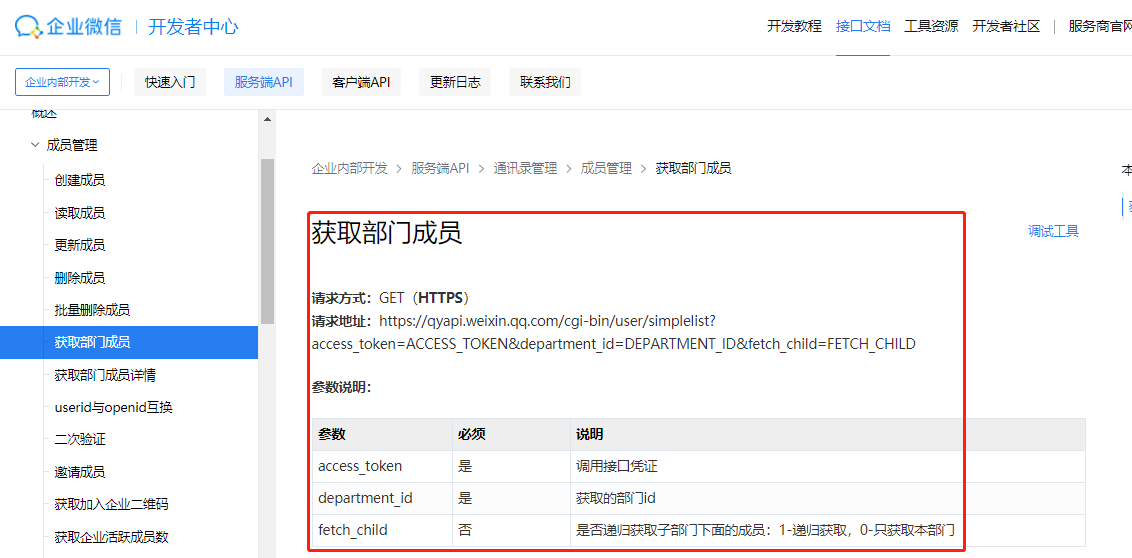Click the fetch_child parameter cell
Screen dimensions: 1132x558
(383, 530)
